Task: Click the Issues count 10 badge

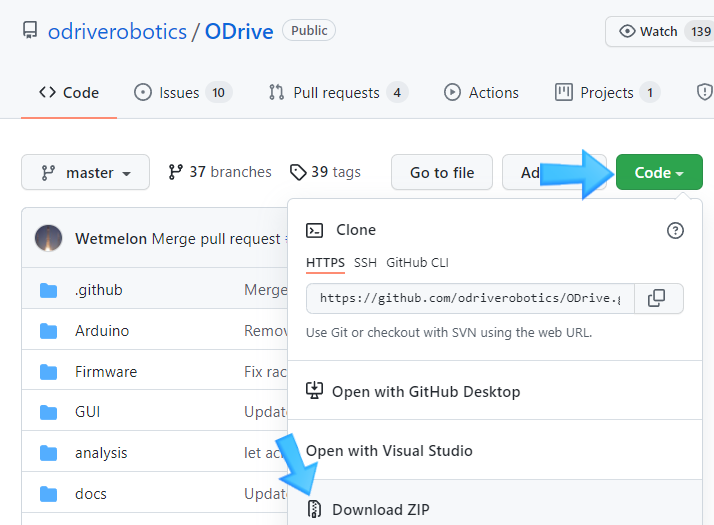Action: point(219,93)
